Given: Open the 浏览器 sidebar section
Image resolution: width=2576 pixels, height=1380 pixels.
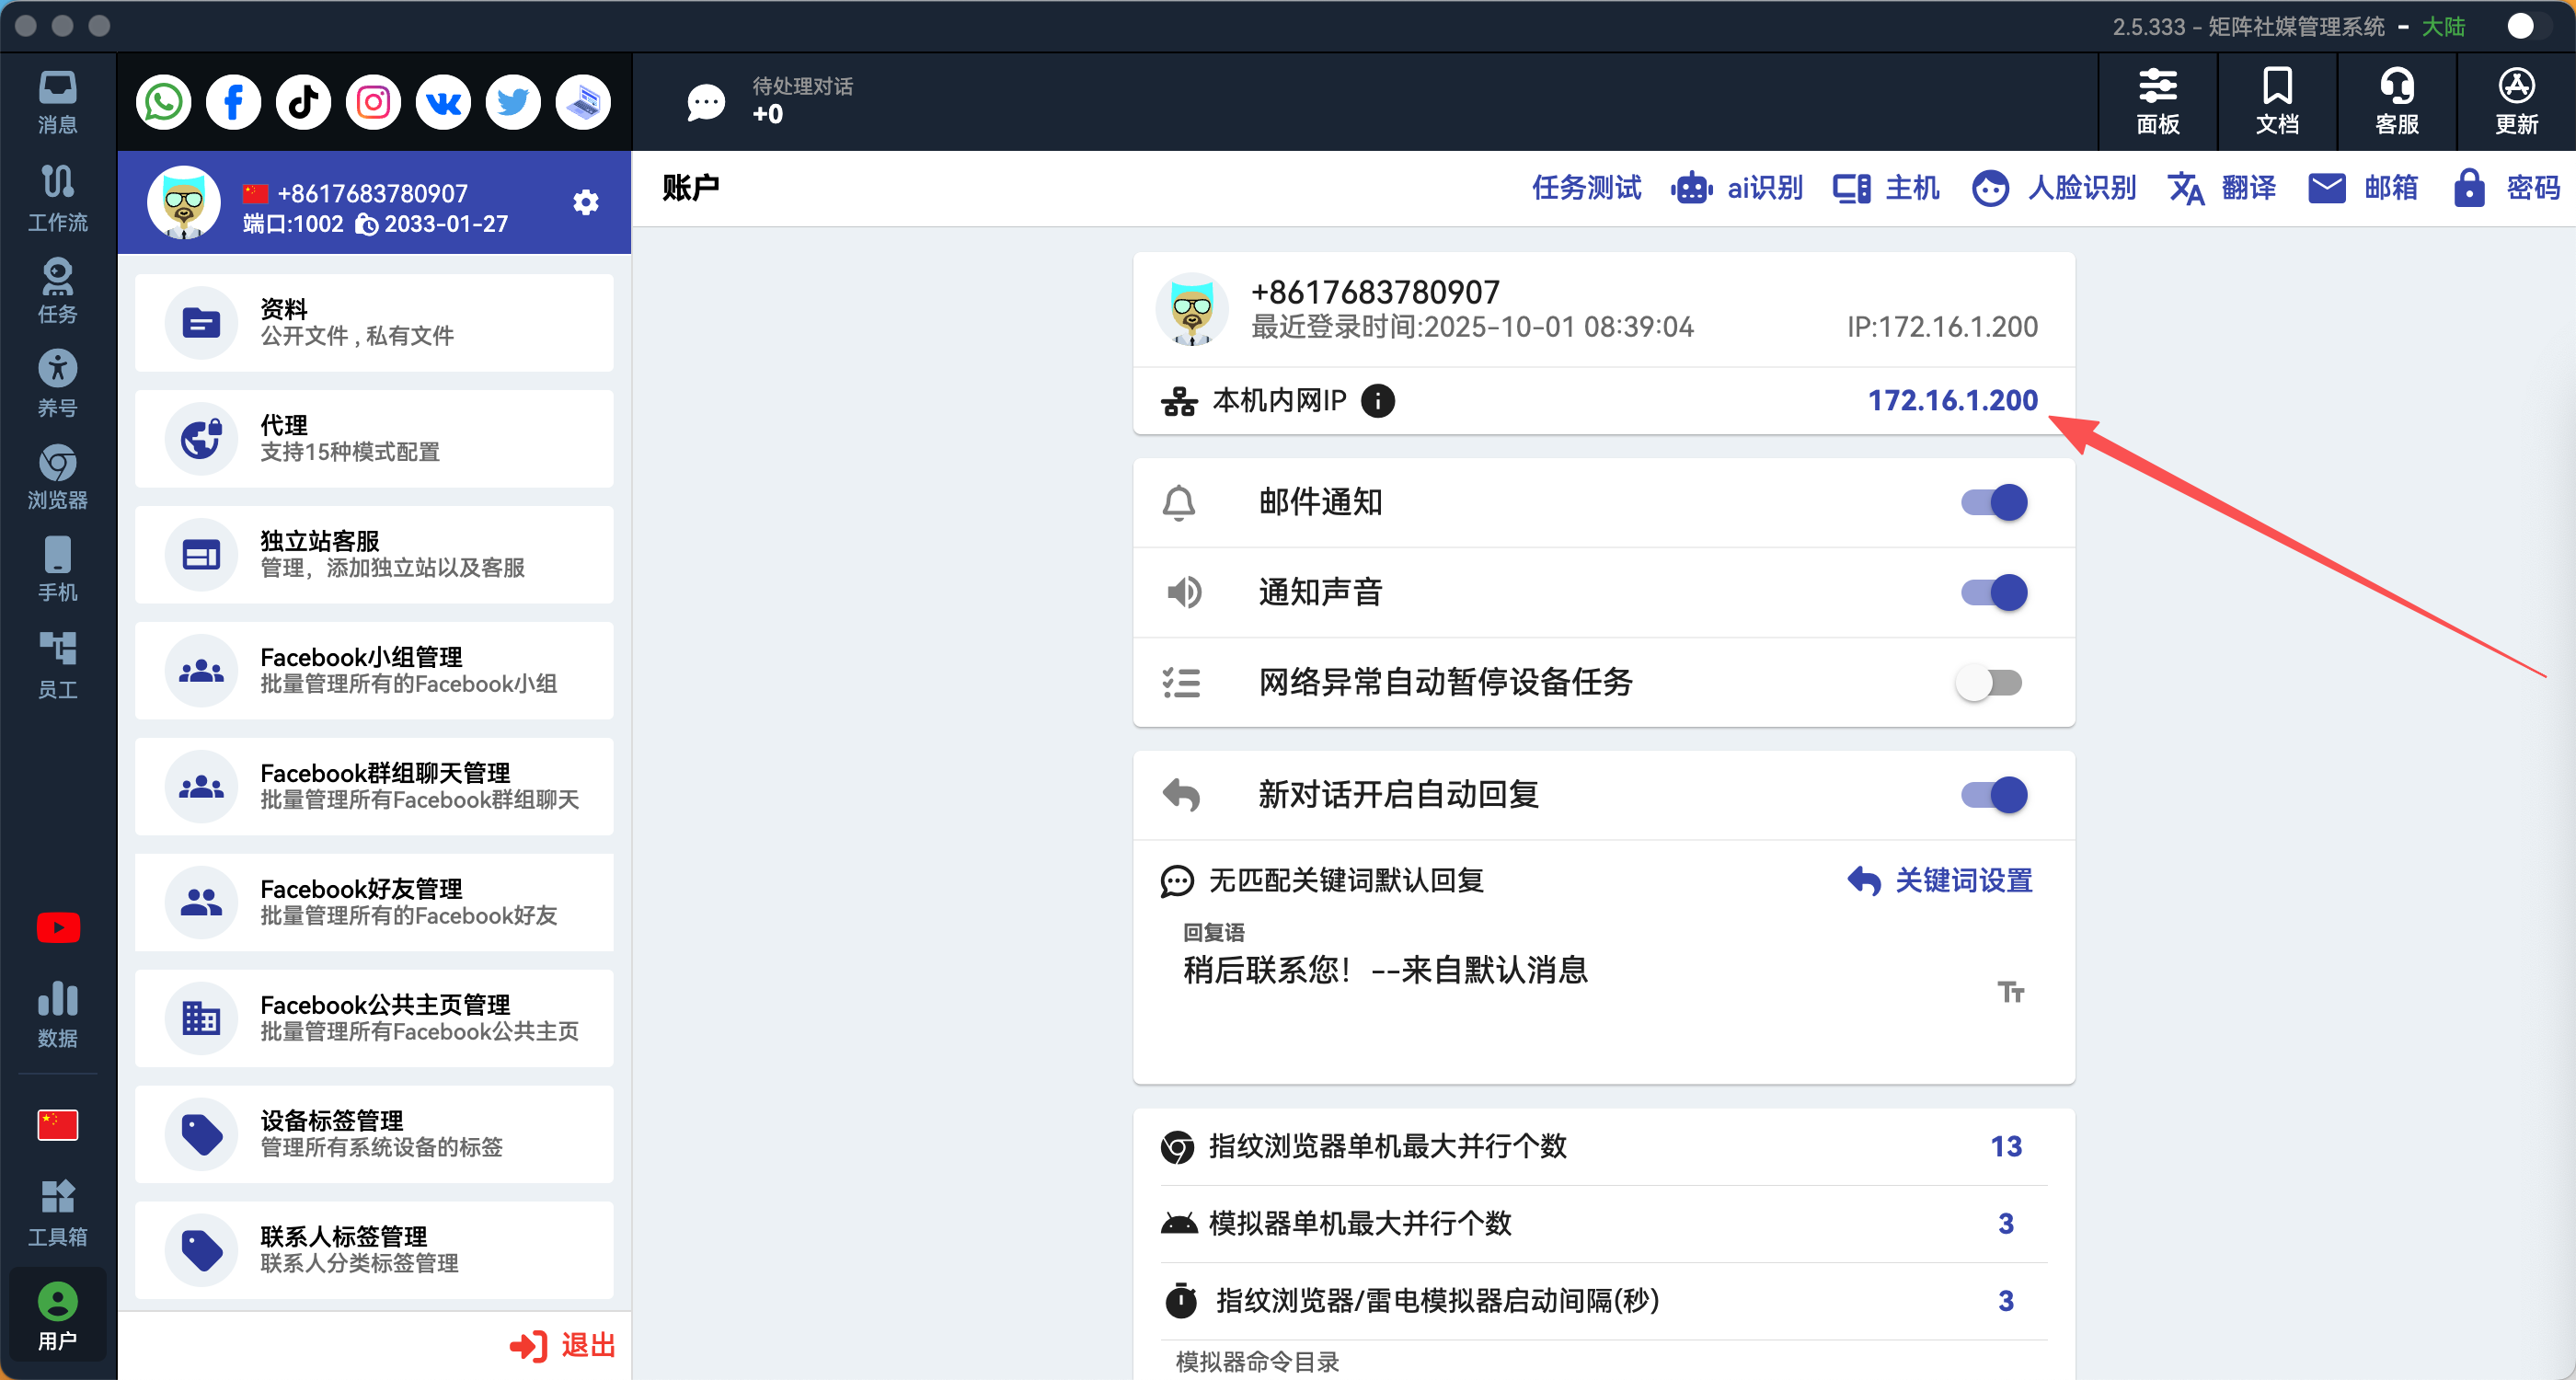Looking at the screenshot, I should [58, 477].
